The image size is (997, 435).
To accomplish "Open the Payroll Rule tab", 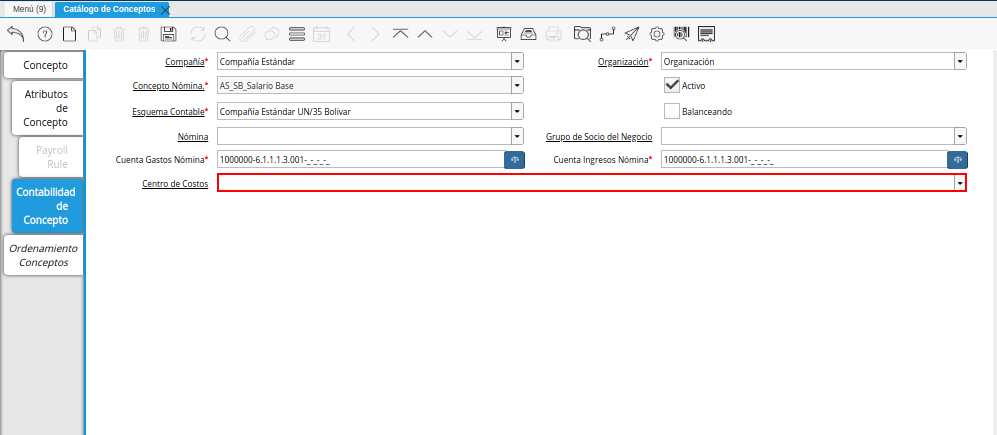I will point(51,157).
